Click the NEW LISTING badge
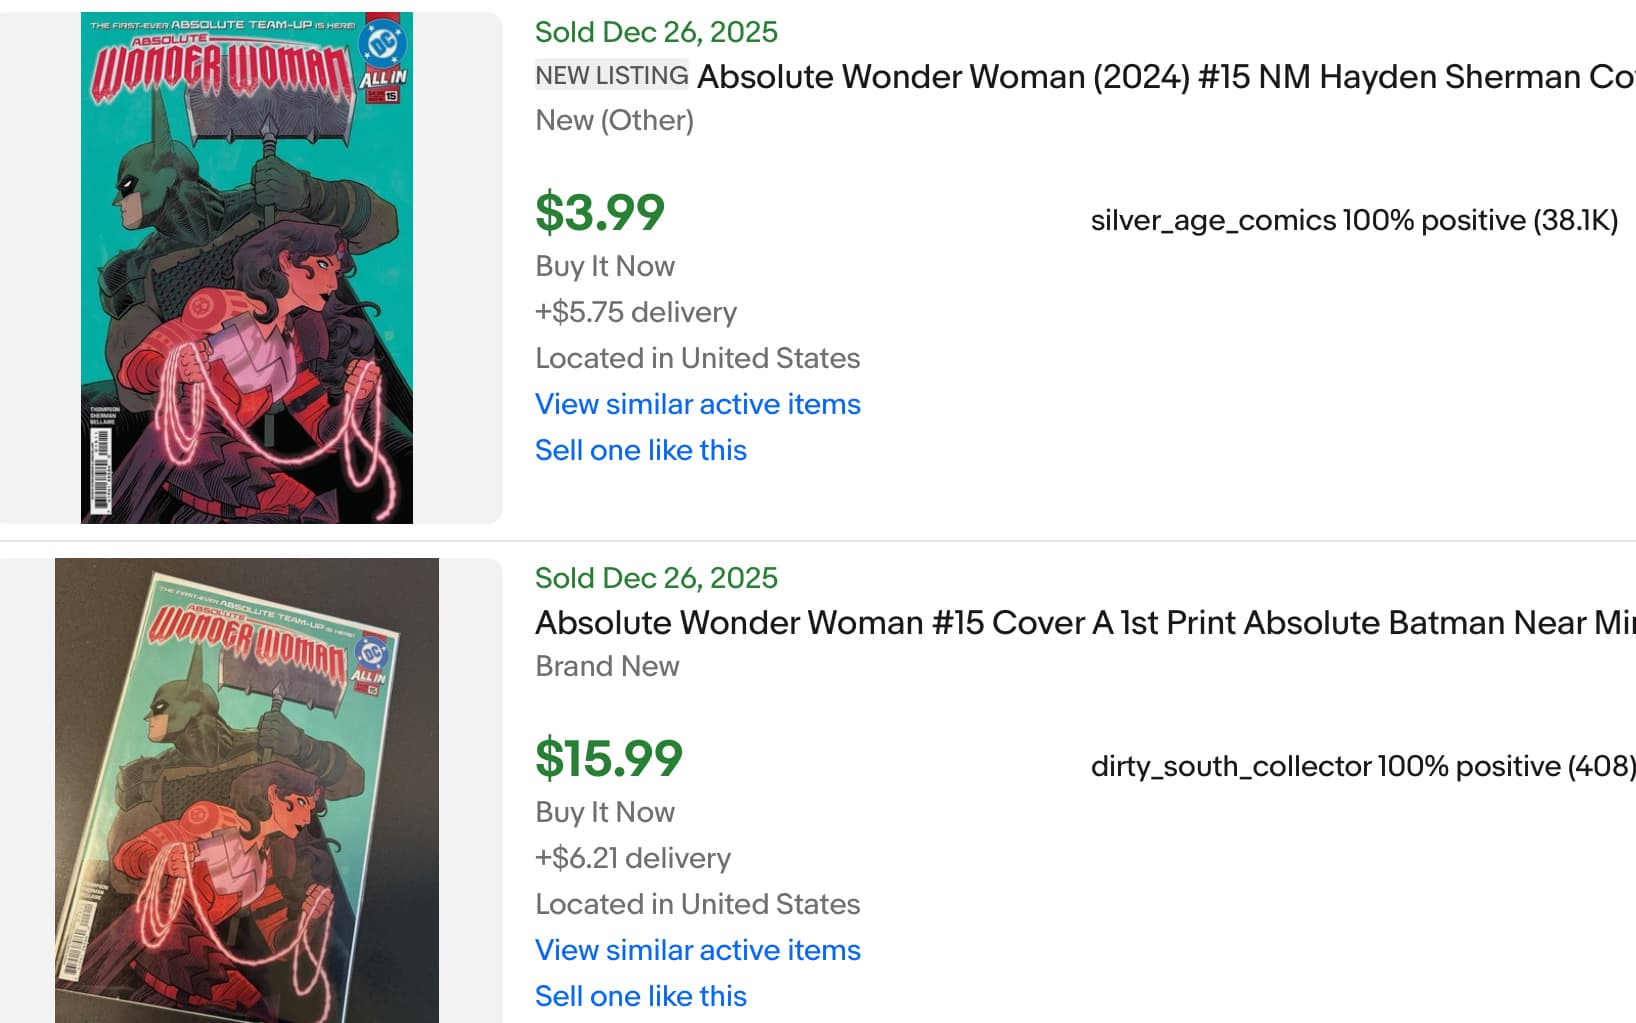Image resolution: width=1636 pixels, height=1023 pixels. pos(611,76)
